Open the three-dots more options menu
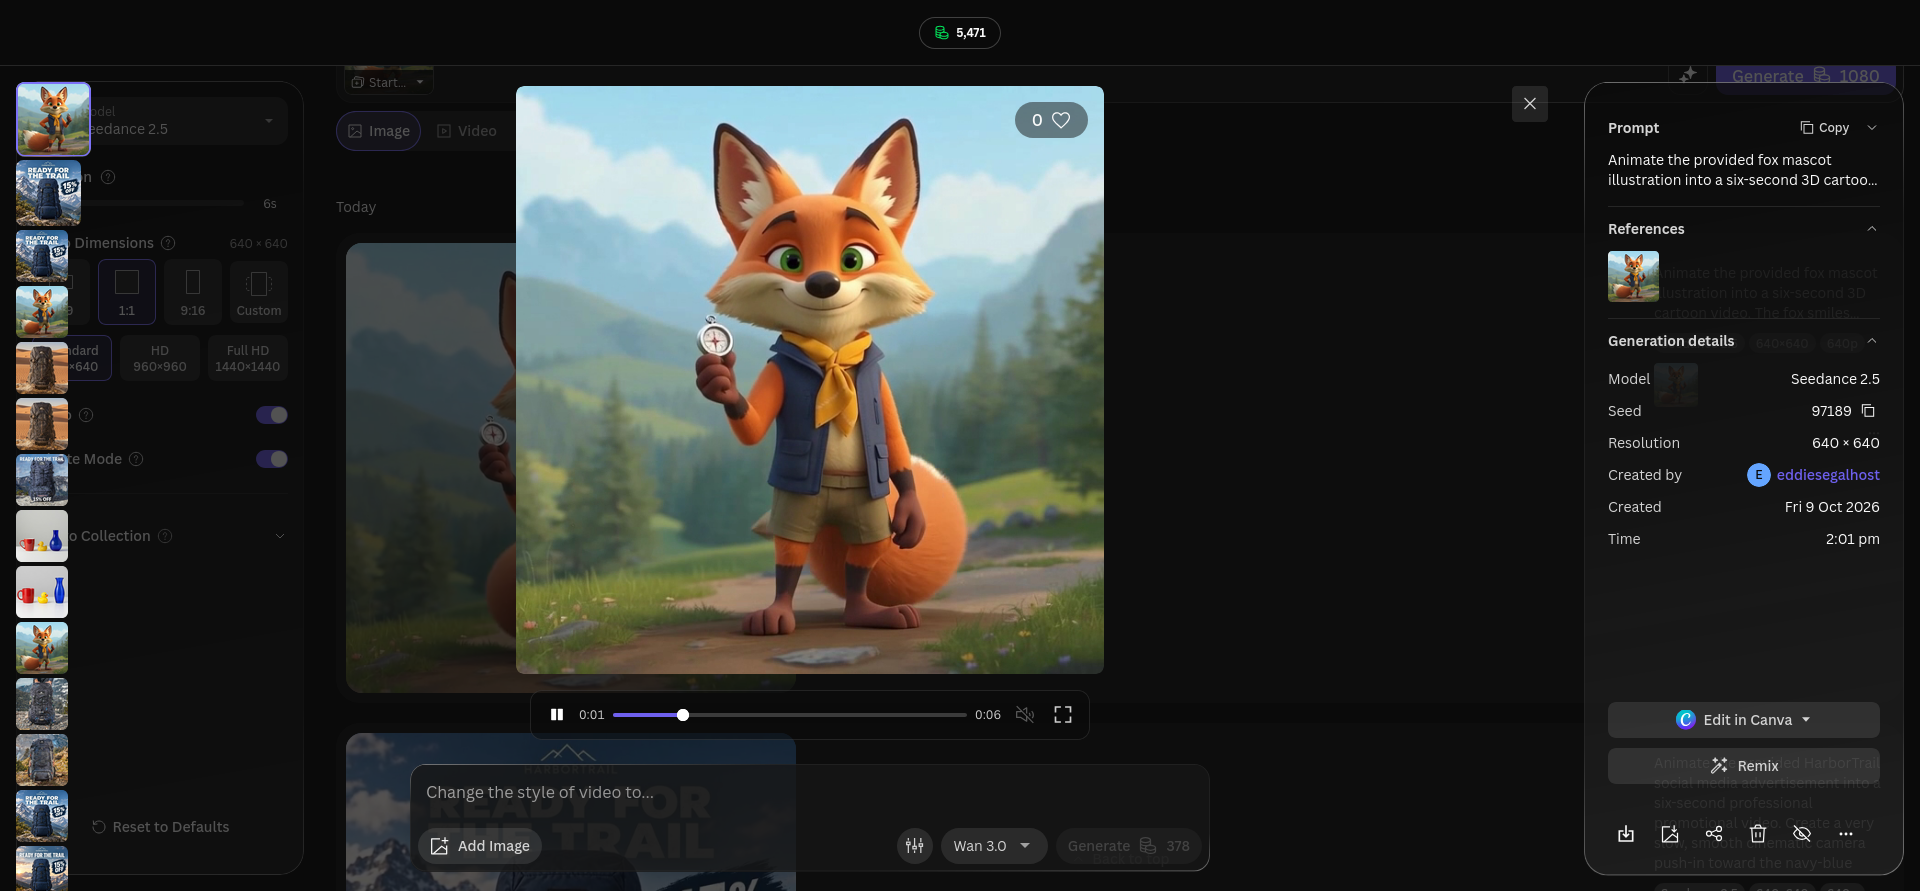This screenshot has width=1920, height=891. tap(1846, 834)
